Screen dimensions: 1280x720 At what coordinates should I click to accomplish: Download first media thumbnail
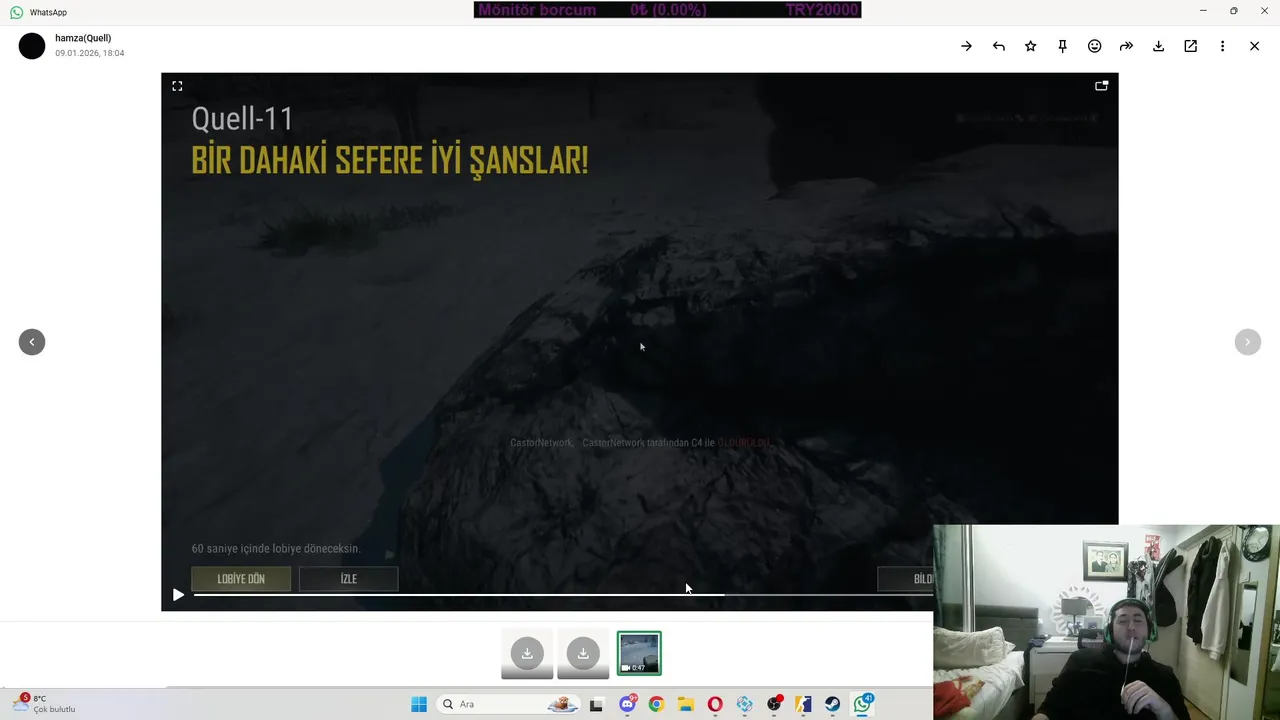pyautogui.click(x=527, y=654)
